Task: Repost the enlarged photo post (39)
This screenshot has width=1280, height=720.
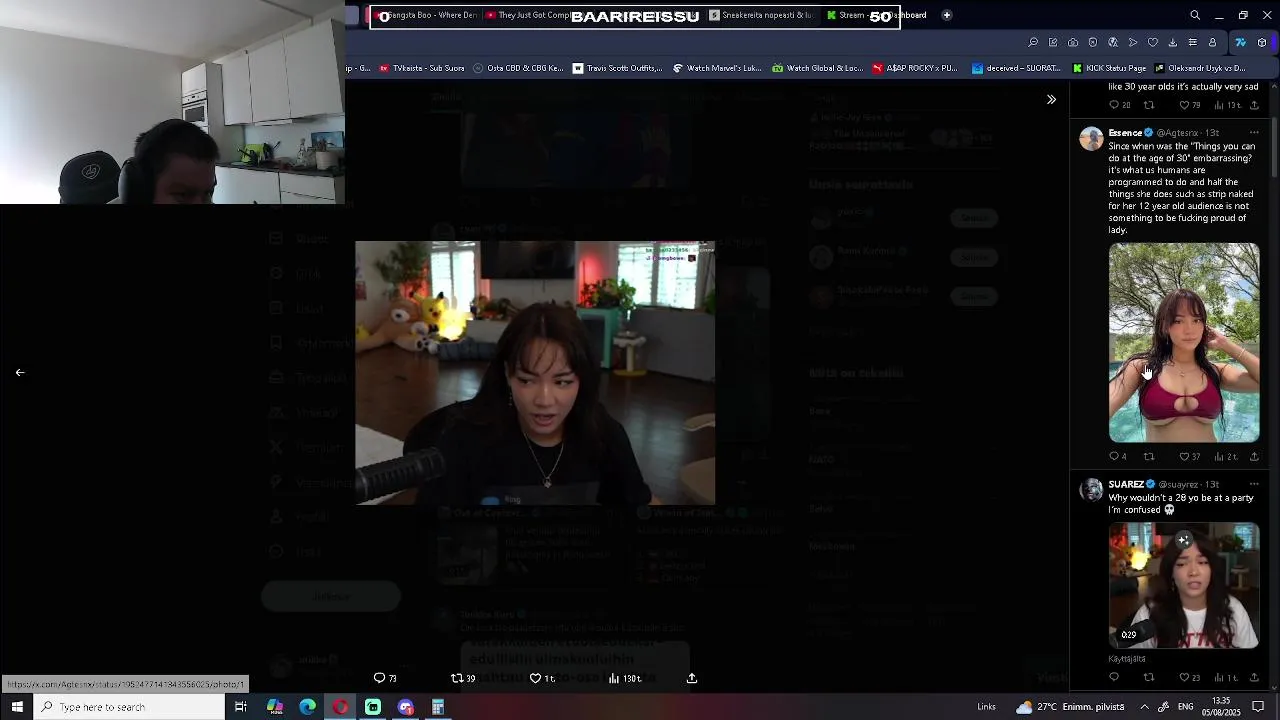Action: tap(463, 678)
